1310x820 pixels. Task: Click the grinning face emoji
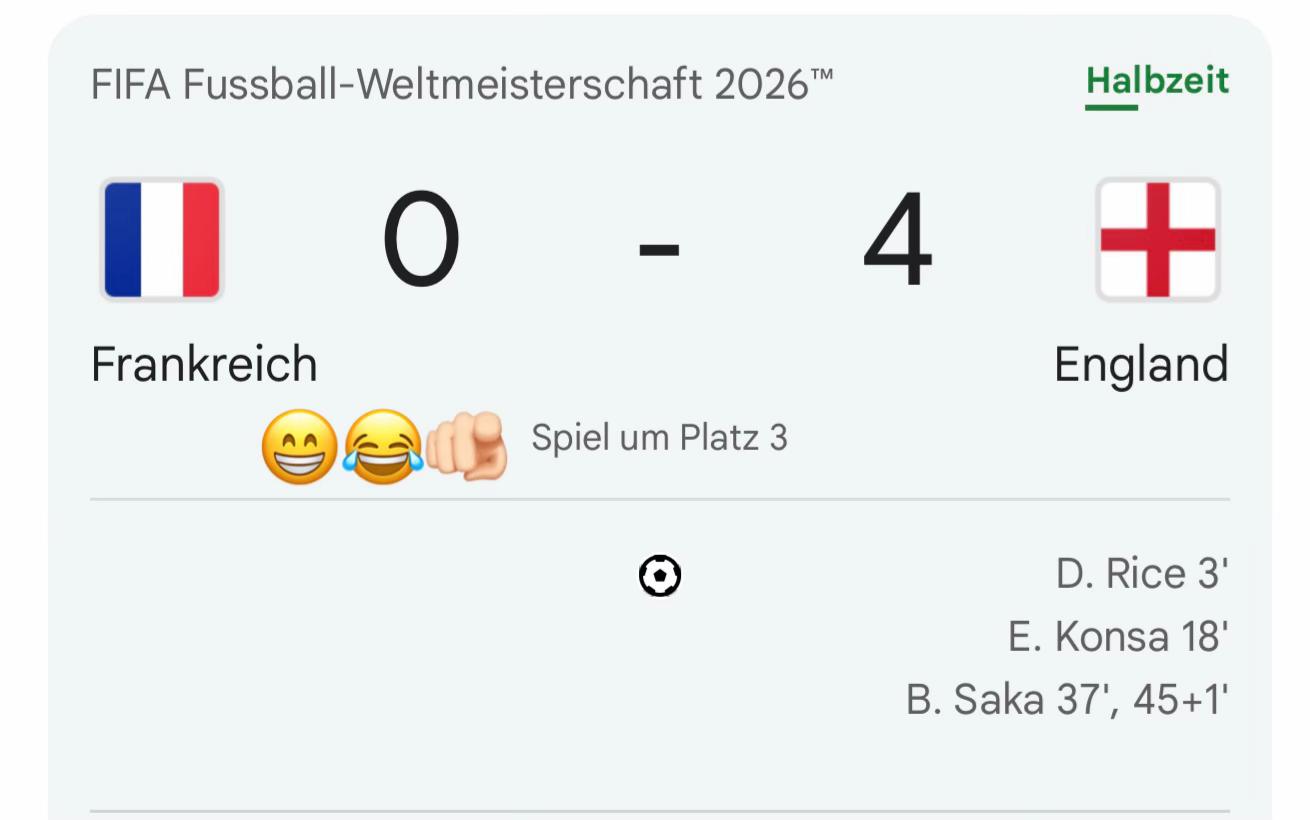[x=299, y=447]
